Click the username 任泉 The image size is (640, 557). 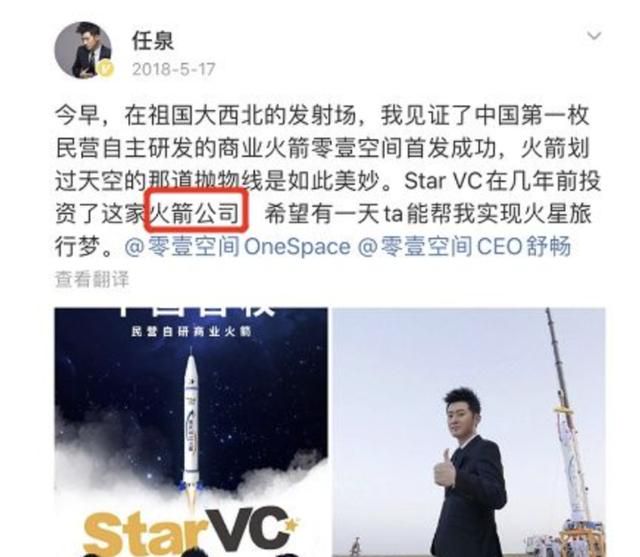(153, 41)
